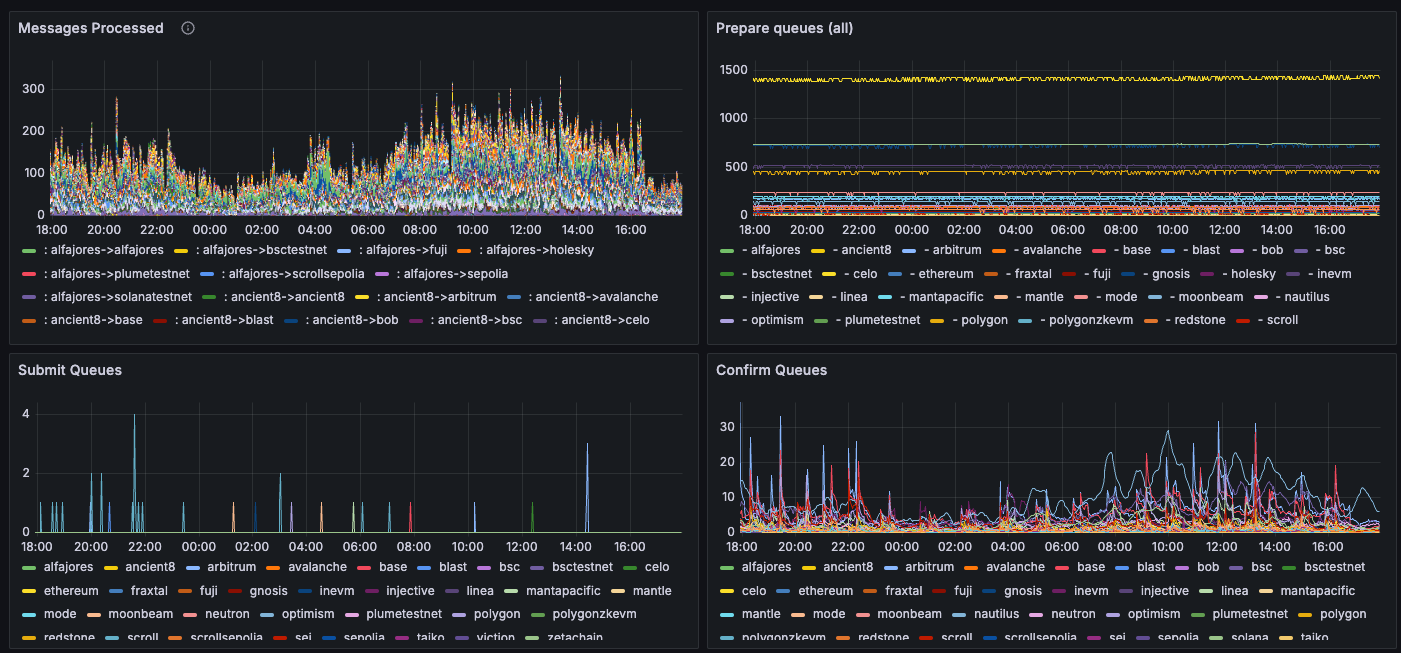Image resolution: width=1401 pixels, height=653 pixels.
Task: Click the red marker next to 'fuji' in Prepare queues
Action: [x=1069, y=273]
